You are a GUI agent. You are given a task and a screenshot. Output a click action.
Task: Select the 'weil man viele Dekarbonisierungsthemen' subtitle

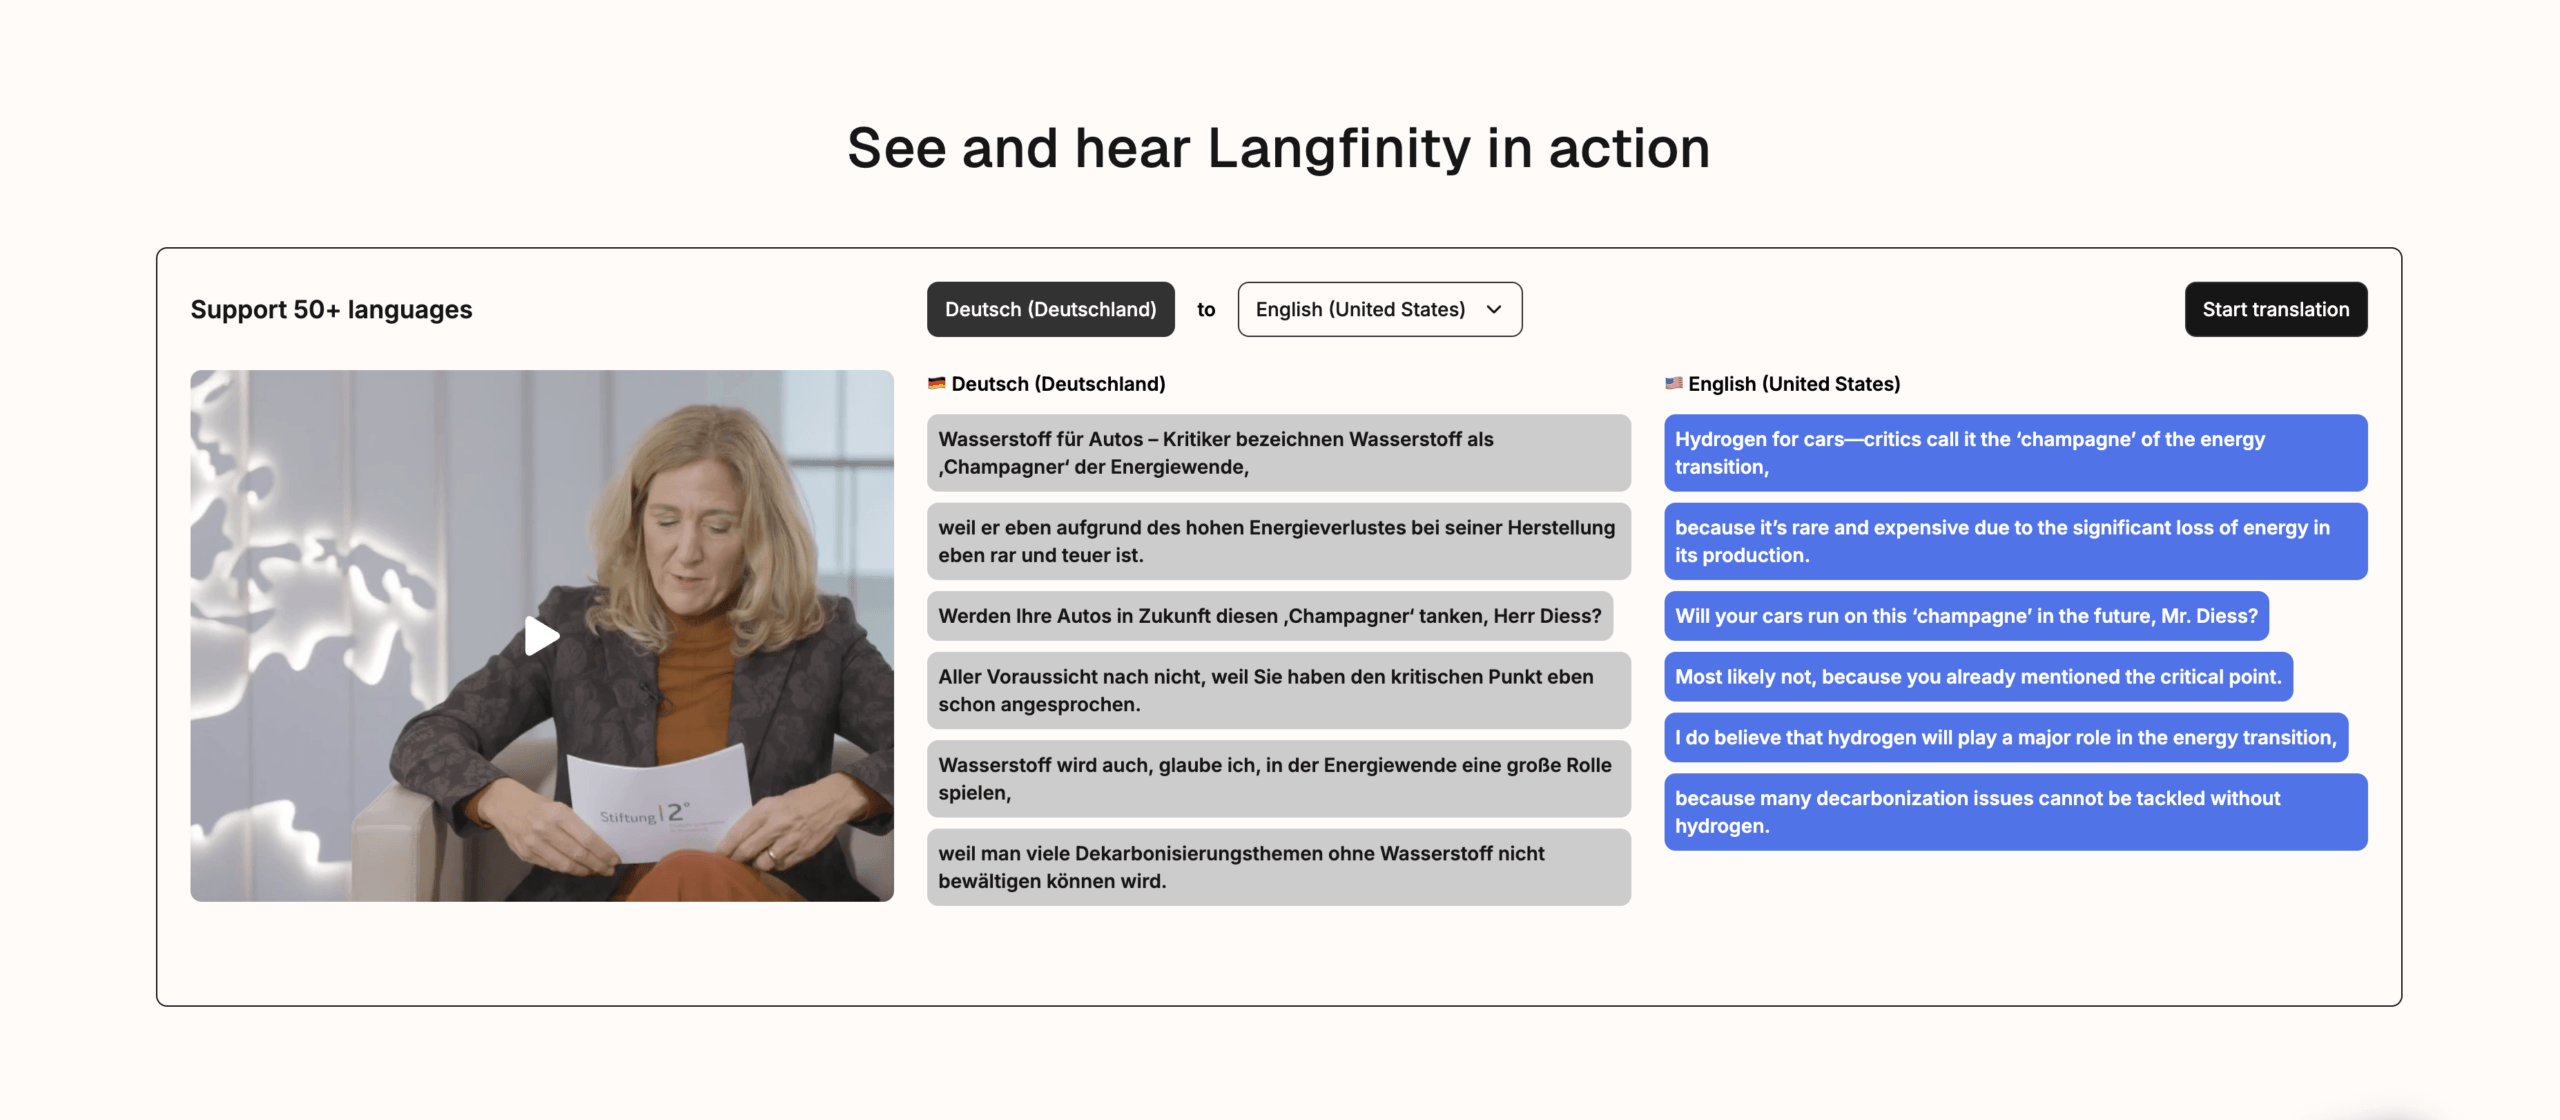click(x=1278, y=867)
